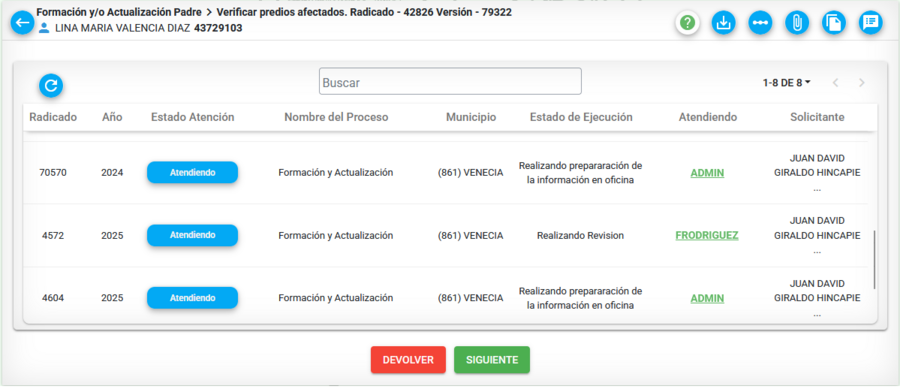Refresh the table with reload icon
The width and height of the screenshot is (900, 389).
51,86
